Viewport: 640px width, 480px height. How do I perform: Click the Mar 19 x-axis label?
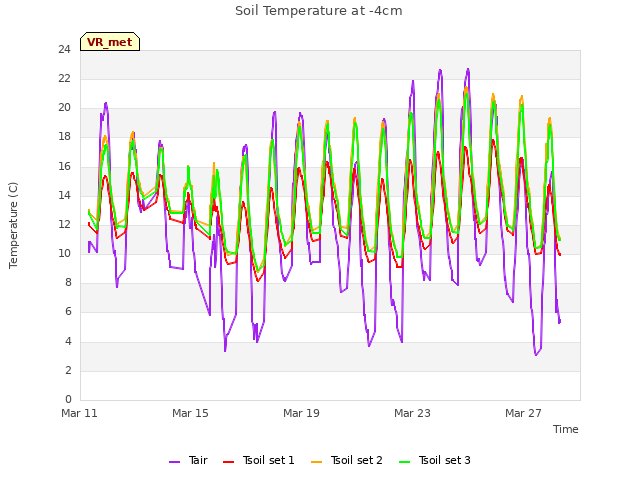point(301,413)
